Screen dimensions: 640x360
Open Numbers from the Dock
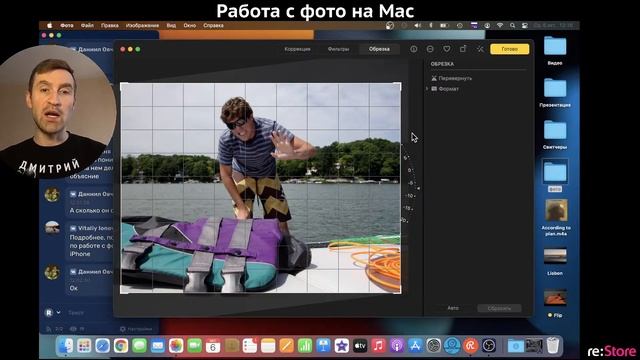click(x=305, y=346)
